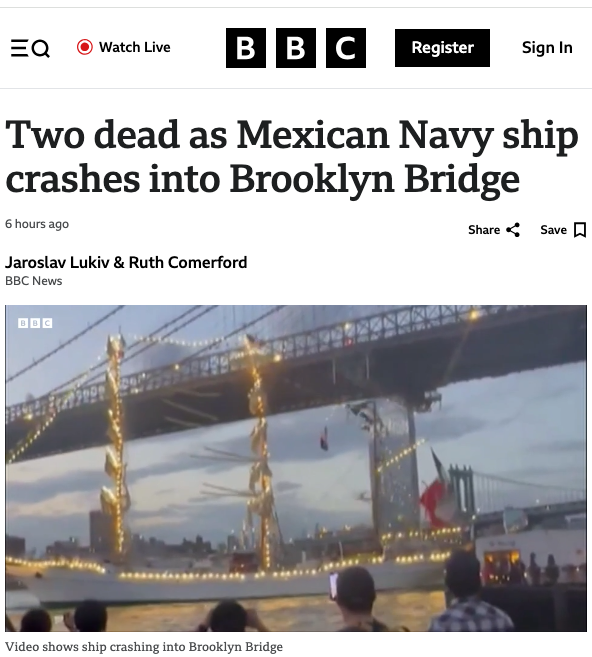Click the article headline text
The image size is (592, 657).
pos(292,156)
